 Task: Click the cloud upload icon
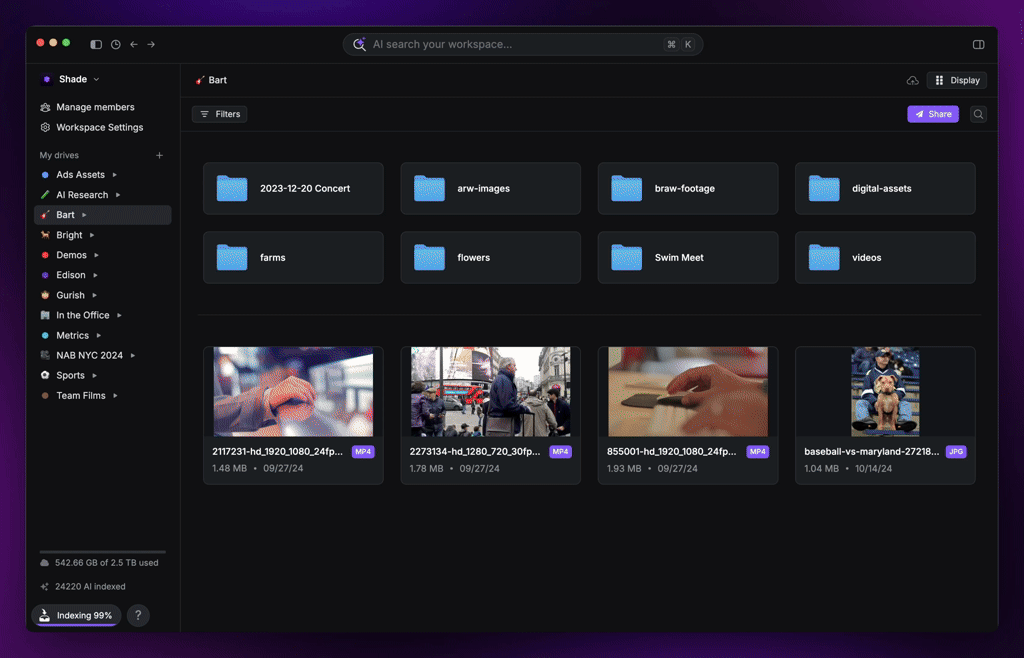pos(912,80)
